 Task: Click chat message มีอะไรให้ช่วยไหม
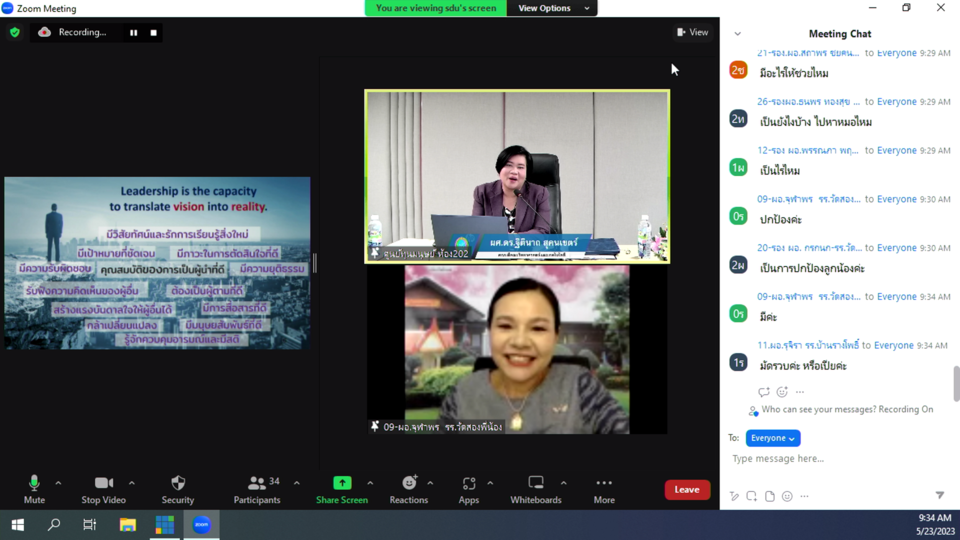click(794, 73)
